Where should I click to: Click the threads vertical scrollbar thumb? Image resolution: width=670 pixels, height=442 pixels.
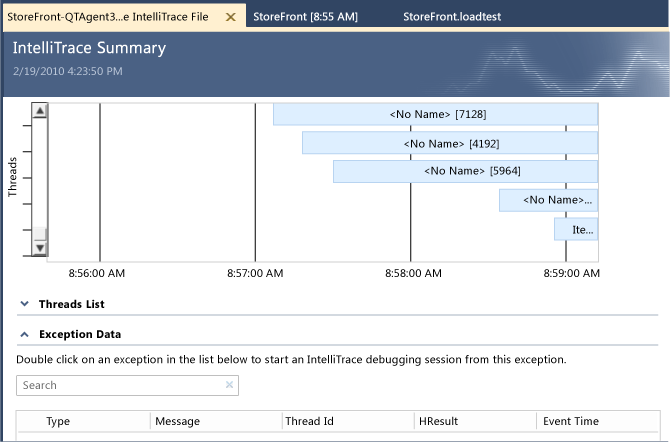click(x=40, y=178)
